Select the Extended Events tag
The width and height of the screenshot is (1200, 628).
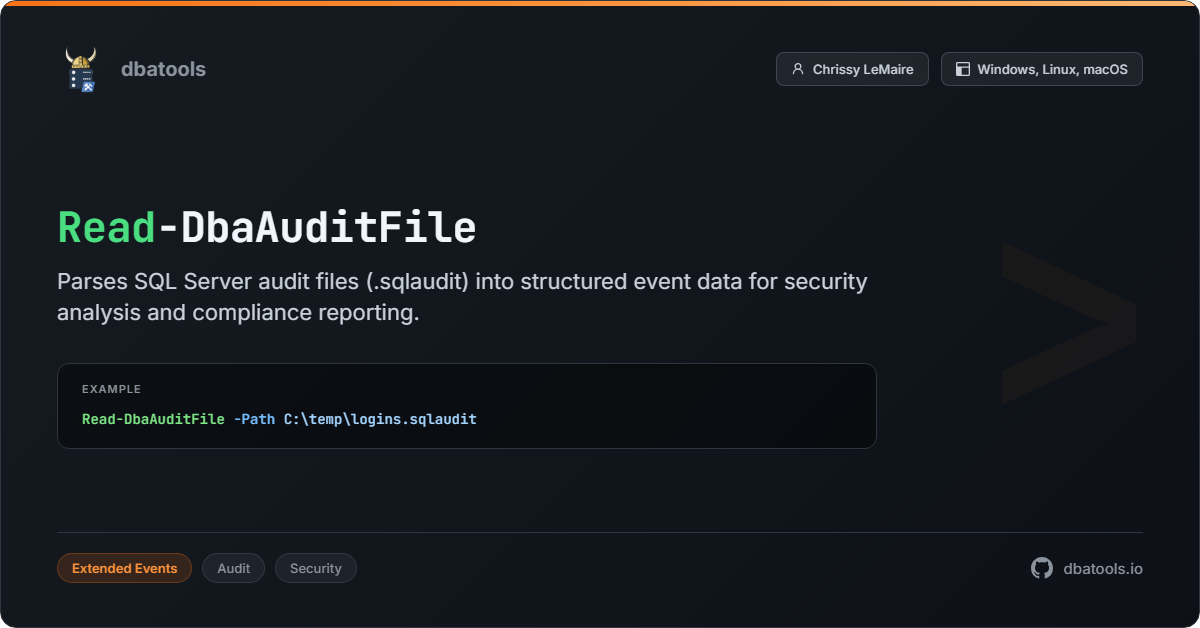(124, 568)
